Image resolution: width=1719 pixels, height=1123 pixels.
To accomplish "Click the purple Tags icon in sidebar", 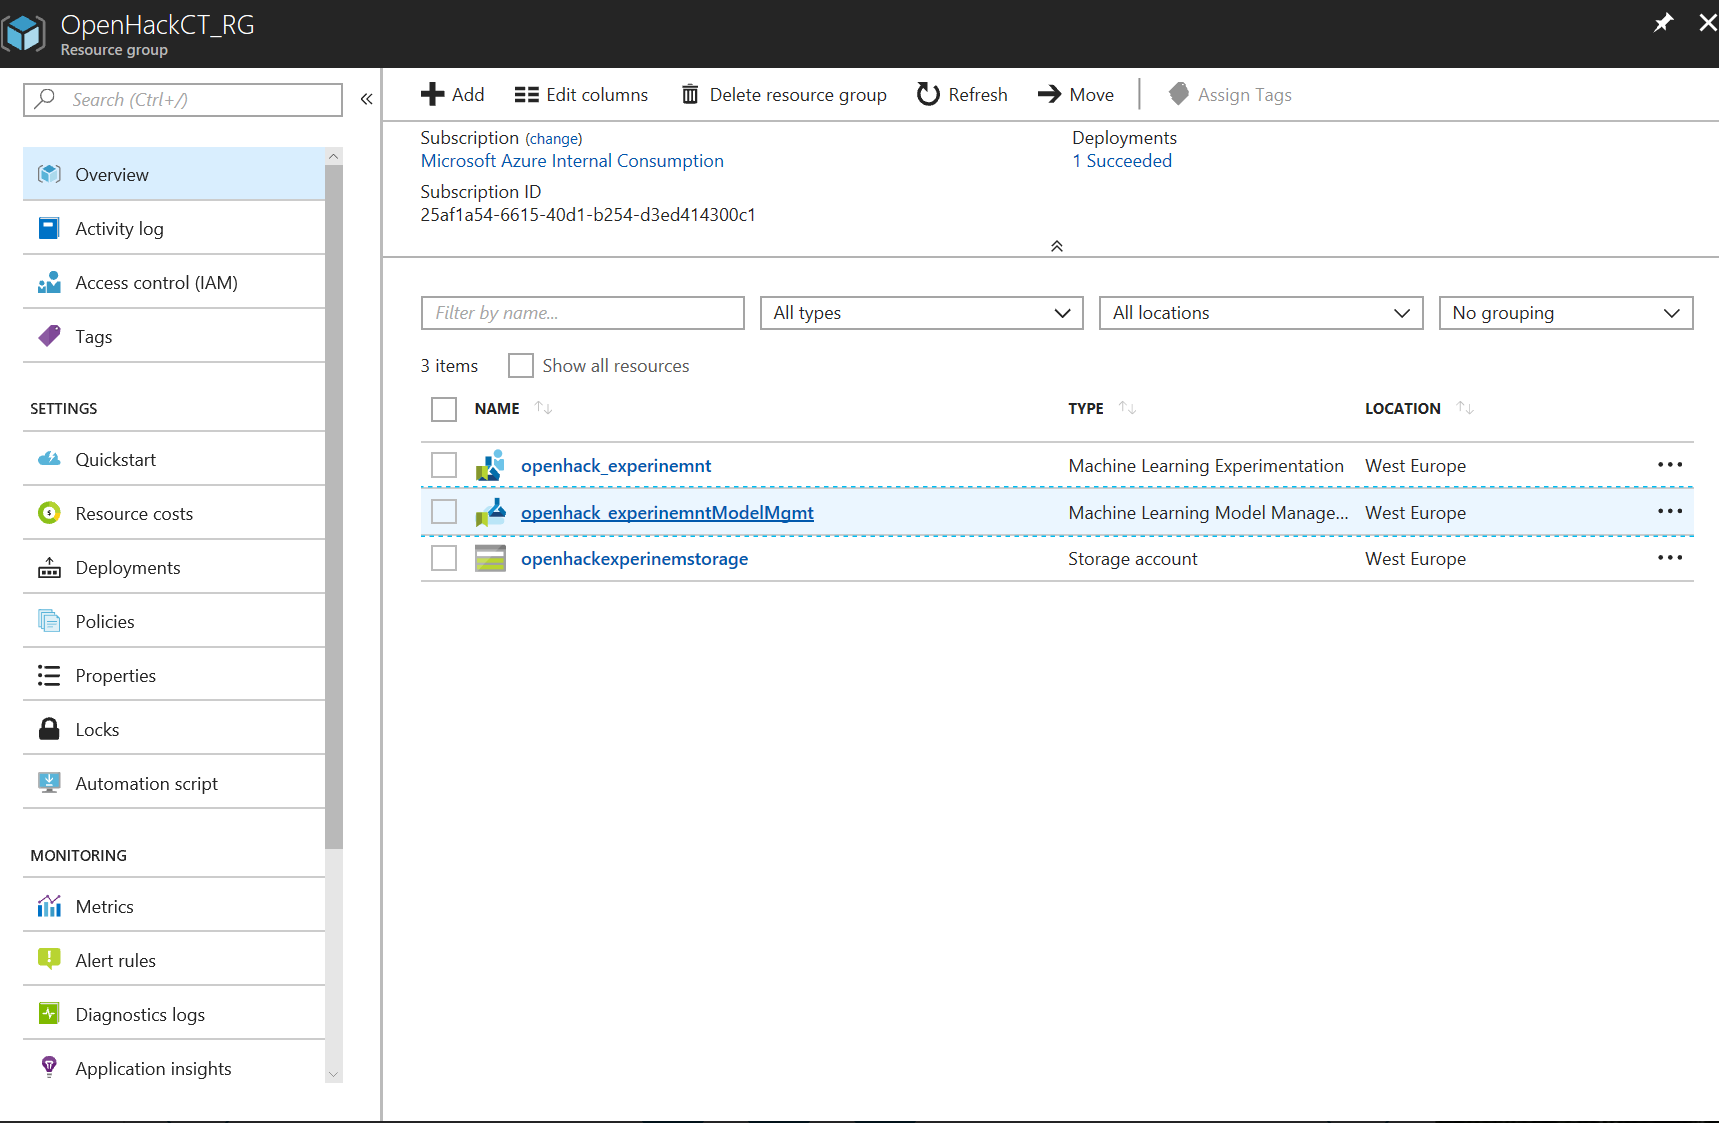I will (49, 336).
